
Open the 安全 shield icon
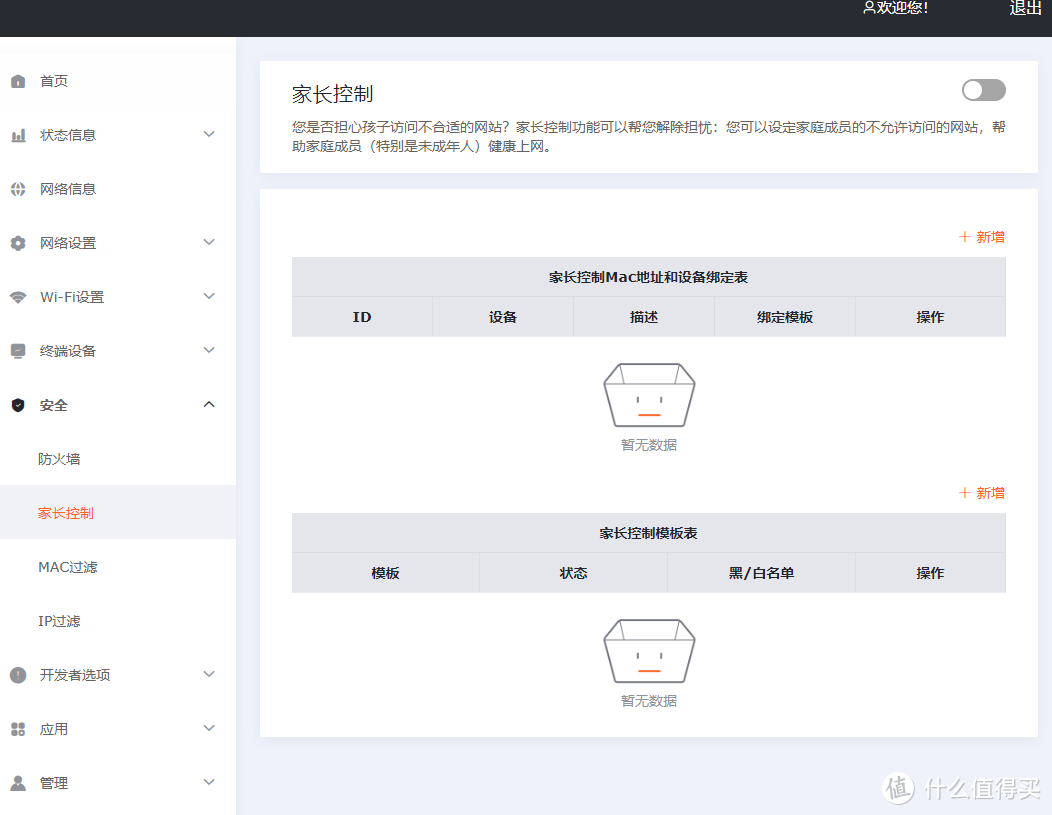(17, 404)
